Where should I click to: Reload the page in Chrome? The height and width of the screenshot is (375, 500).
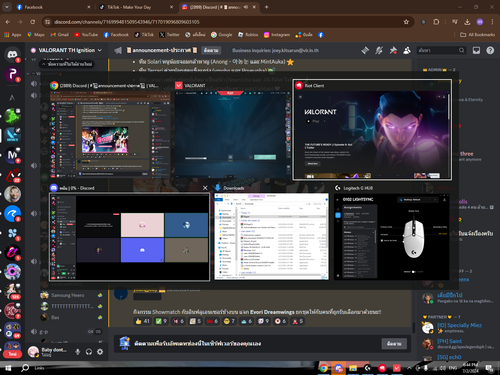pyautogui.click(x=33, y=22)
